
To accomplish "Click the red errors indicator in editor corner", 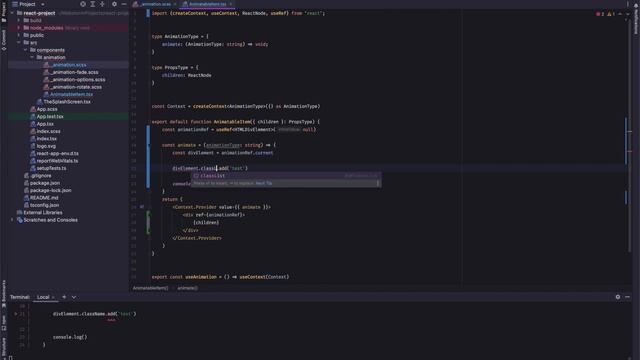I will point(600,14).
